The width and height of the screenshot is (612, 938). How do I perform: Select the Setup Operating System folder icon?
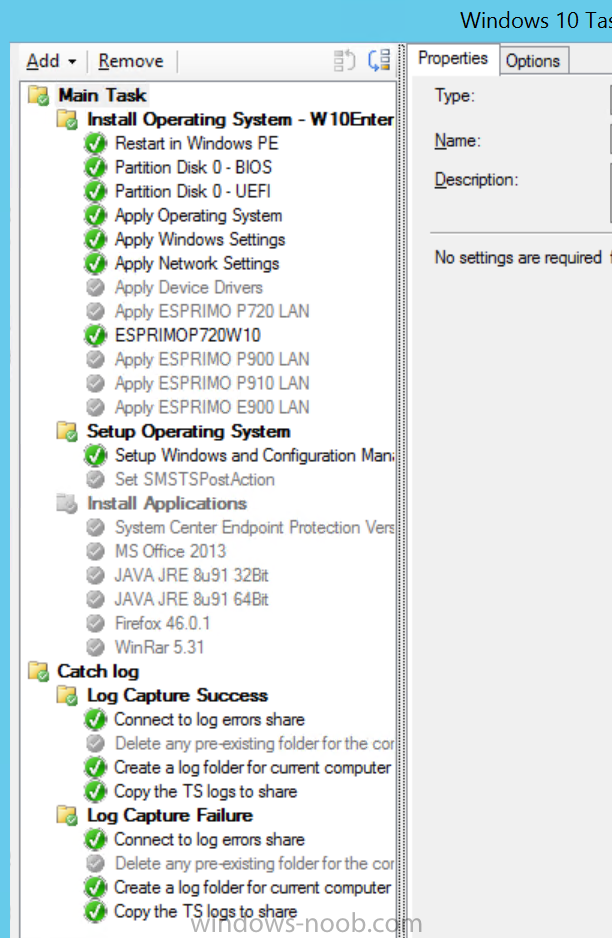click(x=67, y=431)
